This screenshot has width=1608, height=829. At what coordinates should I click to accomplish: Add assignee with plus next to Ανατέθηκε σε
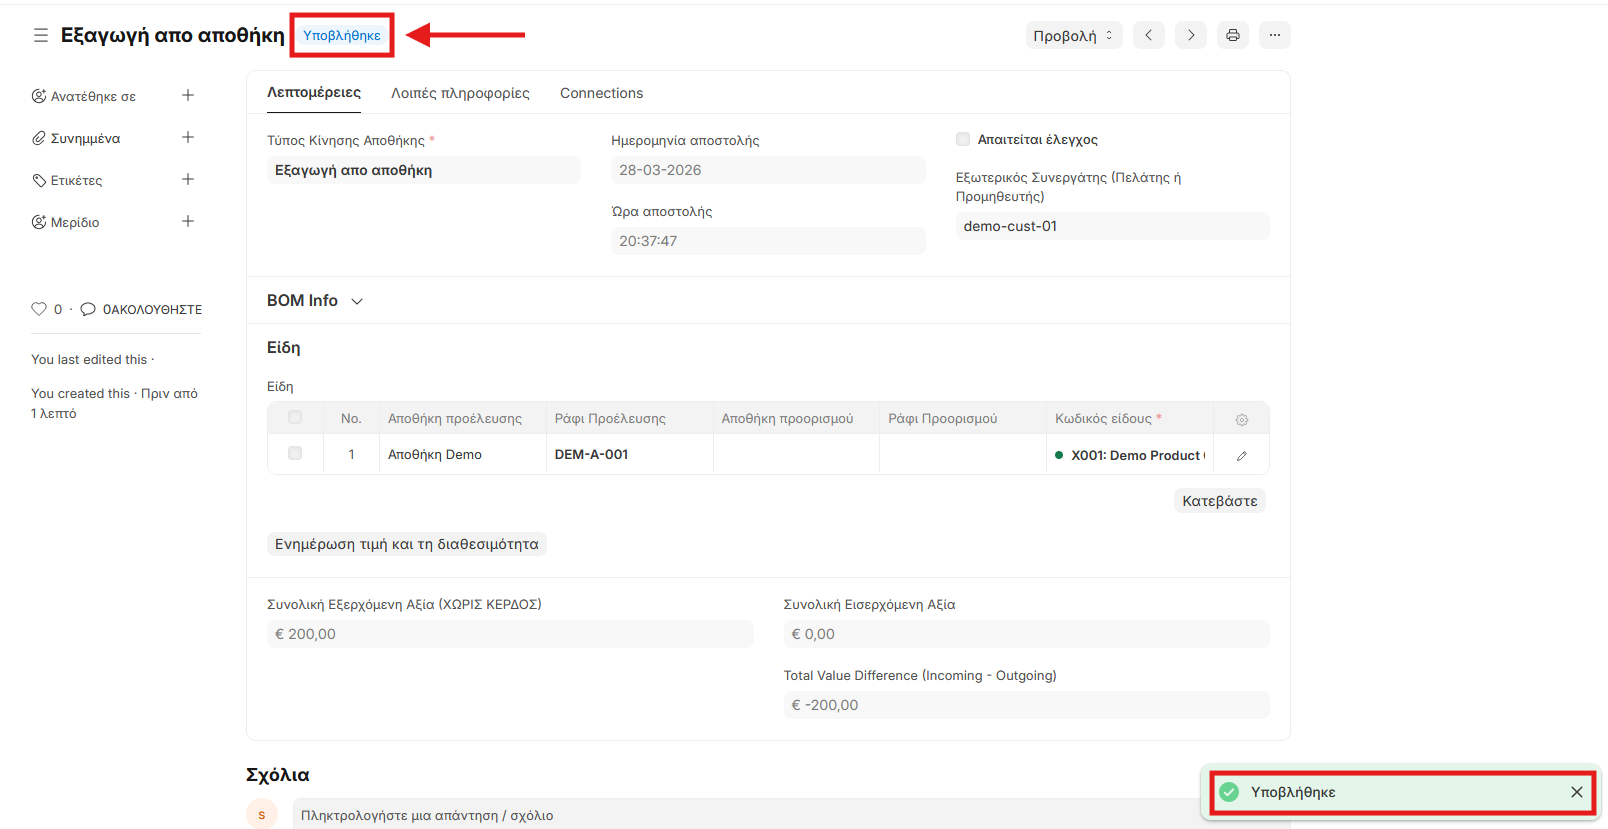pos(187,96)
